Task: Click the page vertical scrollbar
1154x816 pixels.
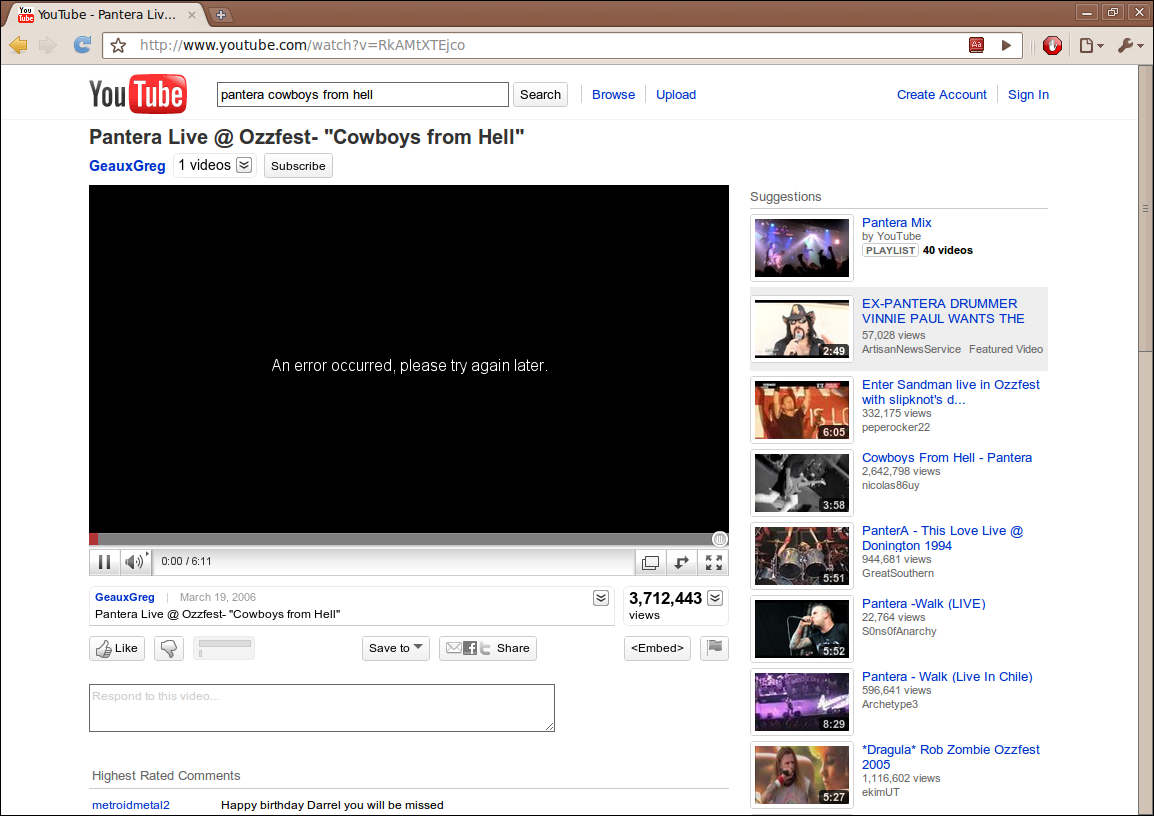Action: point(1146,207)
